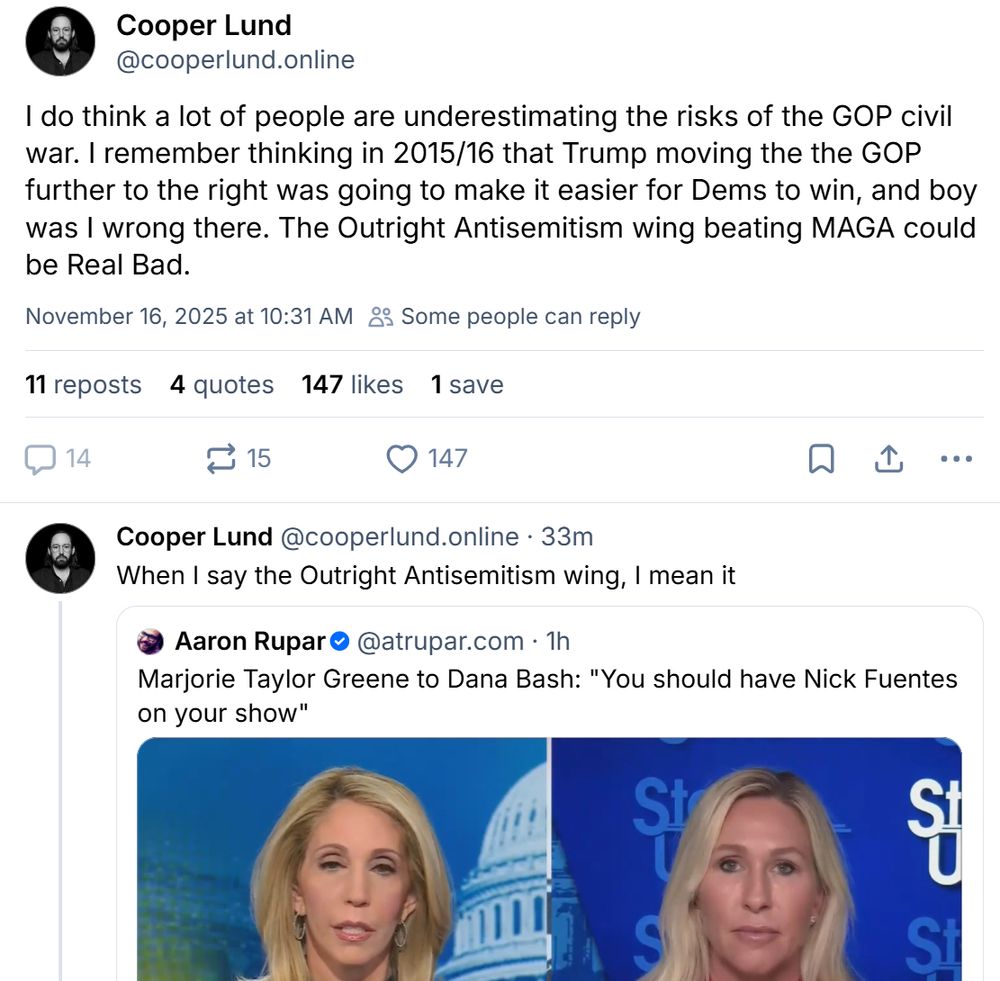1000x981 pixels.
Task: Click Aaron Rupar's verified badge
Action: pyautogui.click(x=341, y=641)
